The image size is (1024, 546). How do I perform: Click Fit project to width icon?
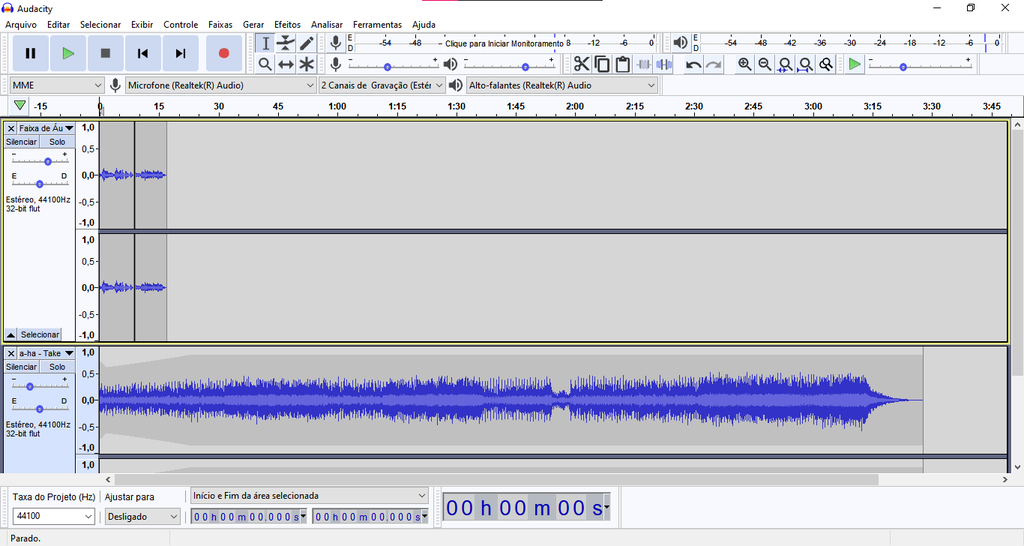coord(806,64)
